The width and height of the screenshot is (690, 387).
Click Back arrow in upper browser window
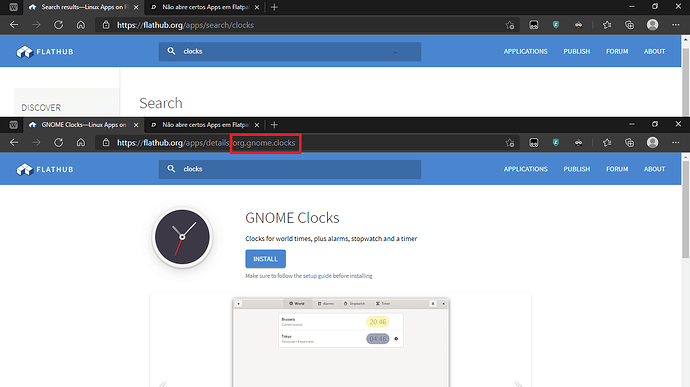point(14,25)
